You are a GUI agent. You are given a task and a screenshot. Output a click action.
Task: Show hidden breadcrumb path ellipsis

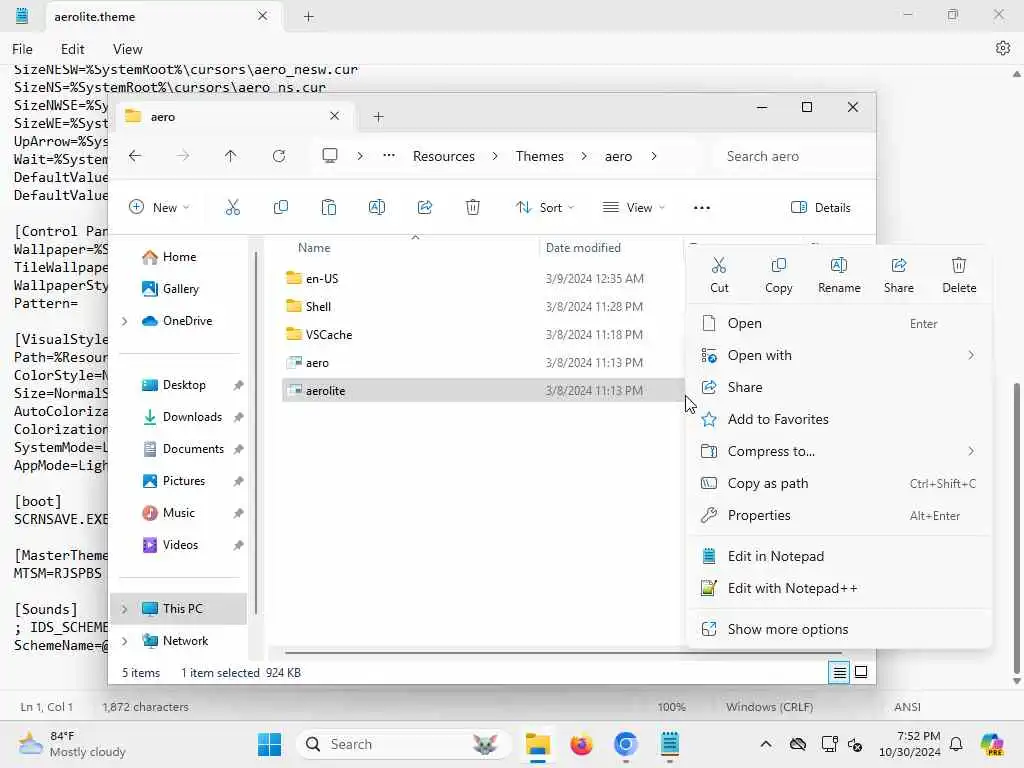pyautogui.click(x=389, y=155)
